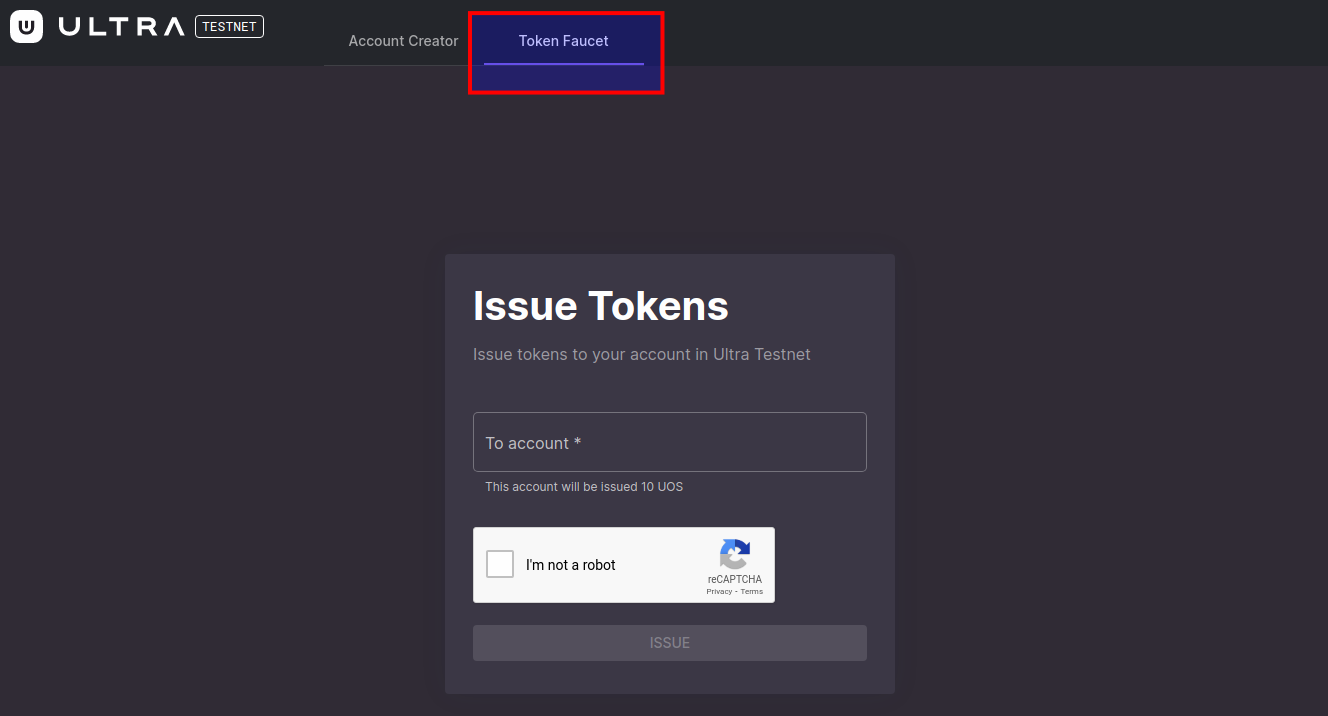Click the Ultra 'U' logo icon
Screen dimensions: 1328x716
[x=26, y=27]
